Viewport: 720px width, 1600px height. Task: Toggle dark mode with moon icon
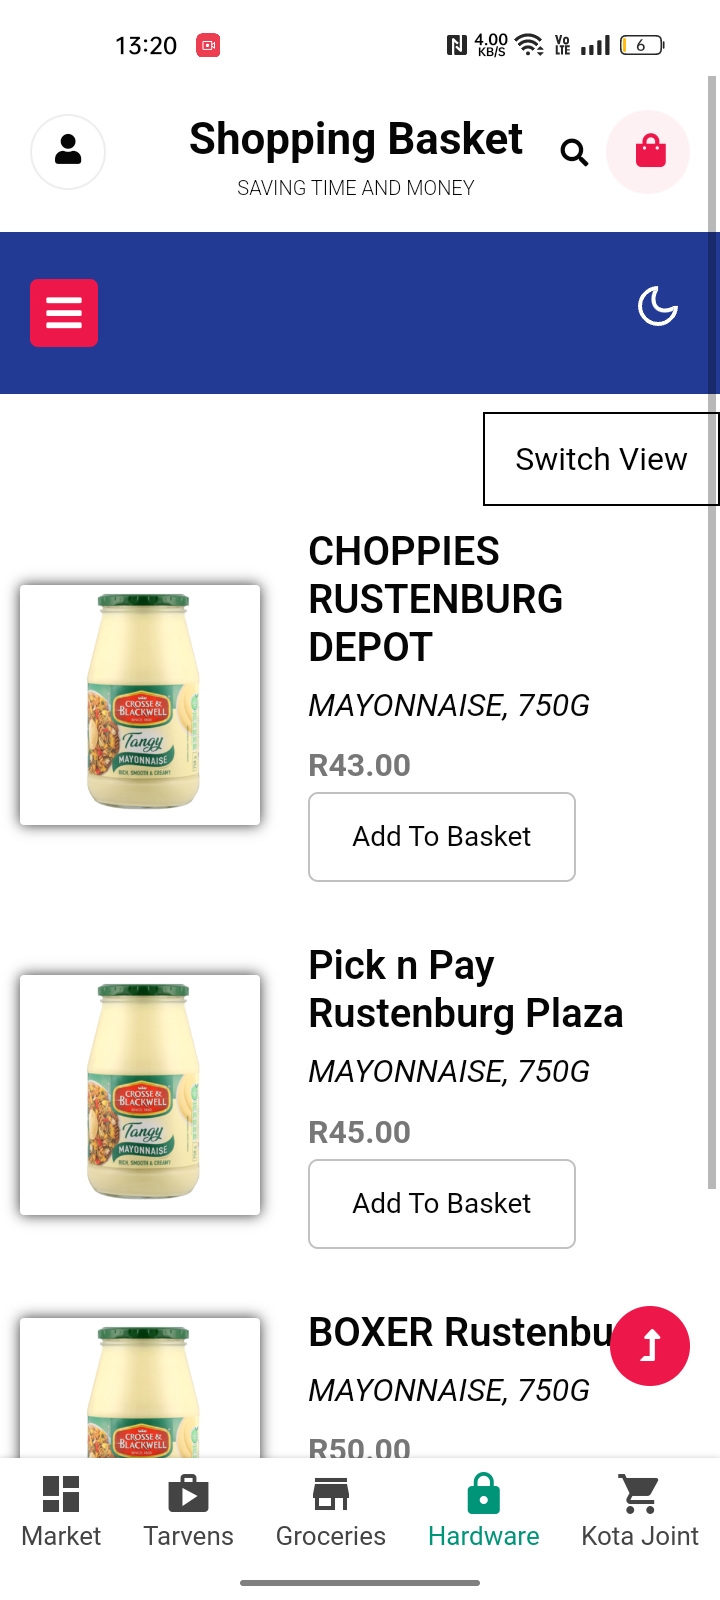pyautogui.click(x=657, y=306)
